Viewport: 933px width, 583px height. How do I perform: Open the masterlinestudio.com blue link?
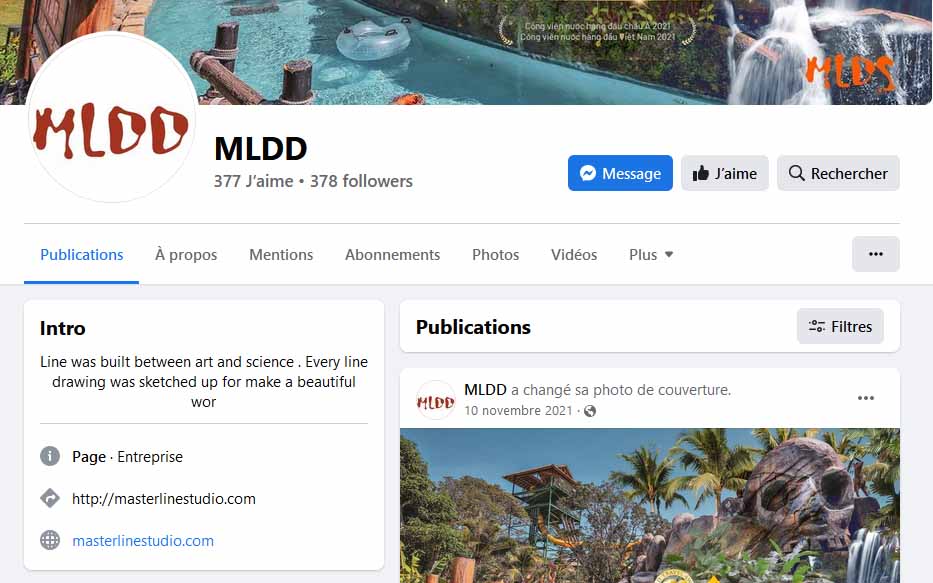(x=143, y=541)
